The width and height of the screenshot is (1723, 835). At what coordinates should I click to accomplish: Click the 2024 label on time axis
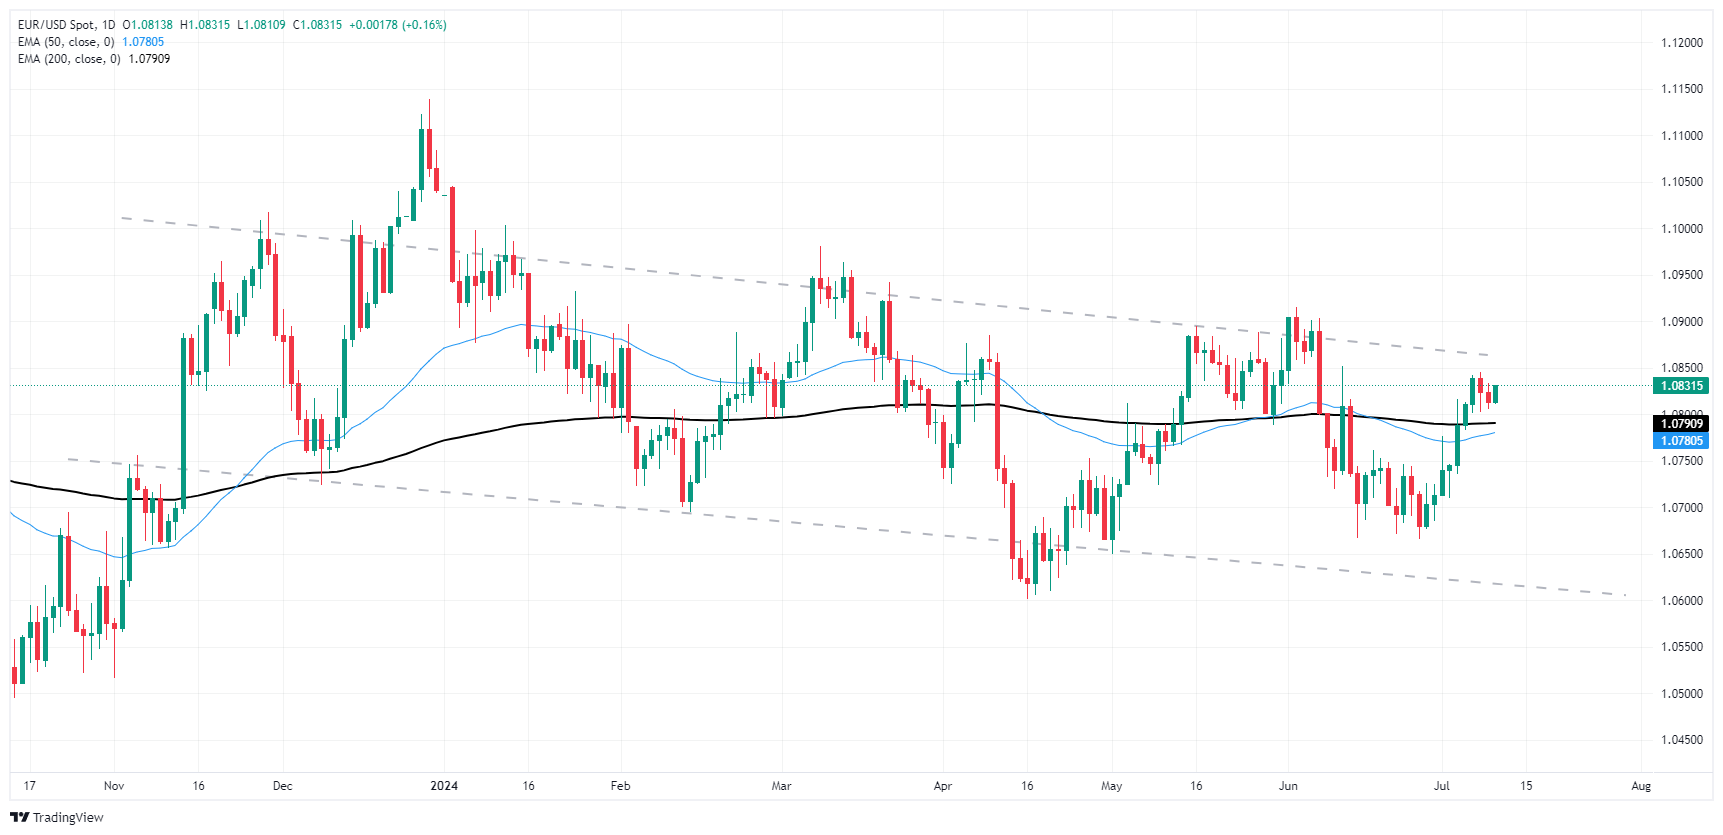click(x=444, y=786)
